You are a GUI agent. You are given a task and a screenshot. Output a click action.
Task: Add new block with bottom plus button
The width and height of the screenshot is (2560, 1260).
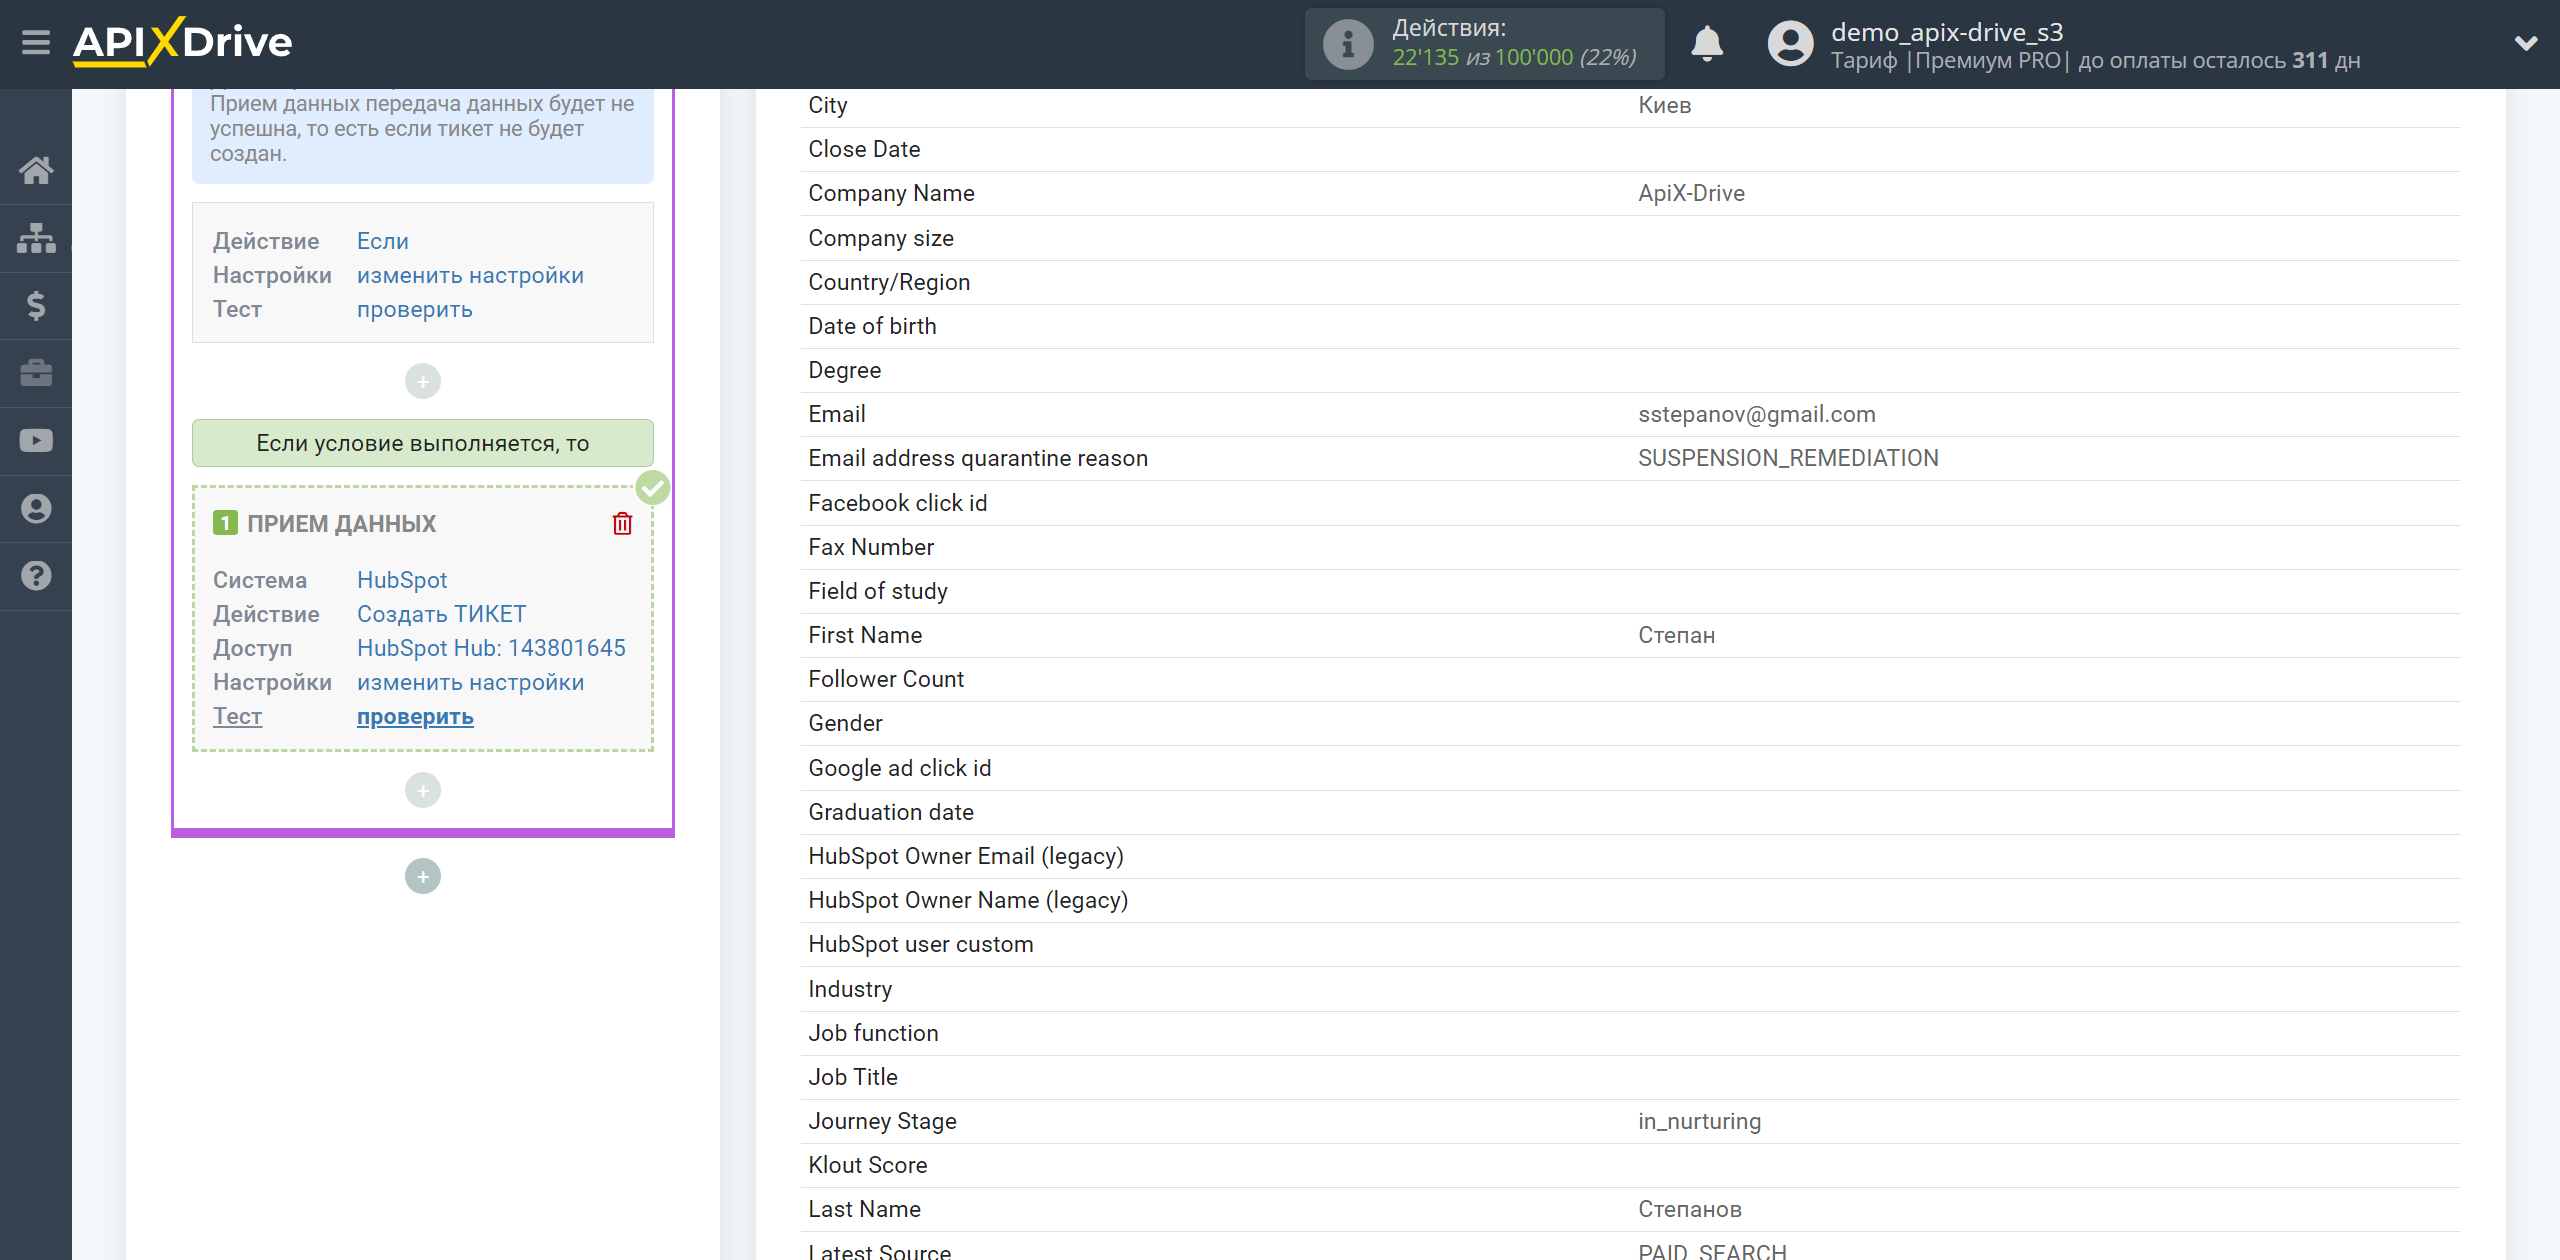pyautogui.click(x=423, y=876)
